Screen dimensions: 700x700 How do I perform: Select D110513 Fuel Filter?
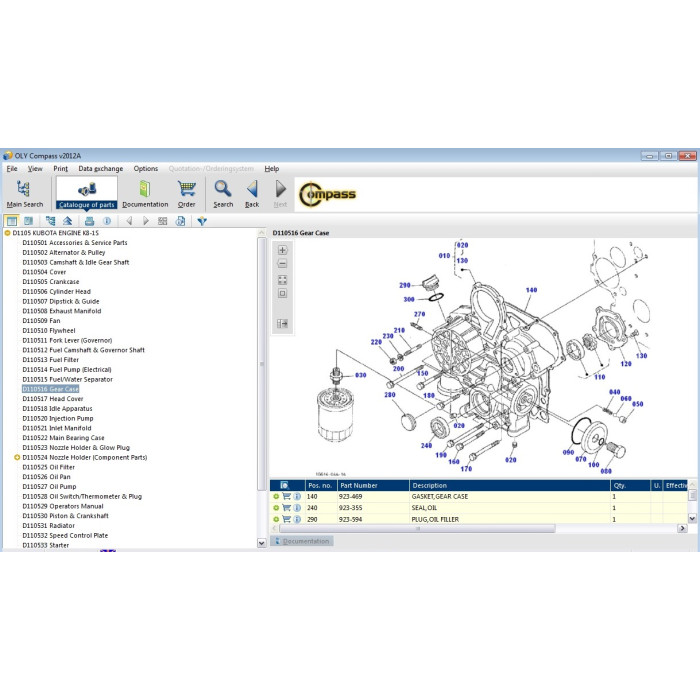pos(50,360)
